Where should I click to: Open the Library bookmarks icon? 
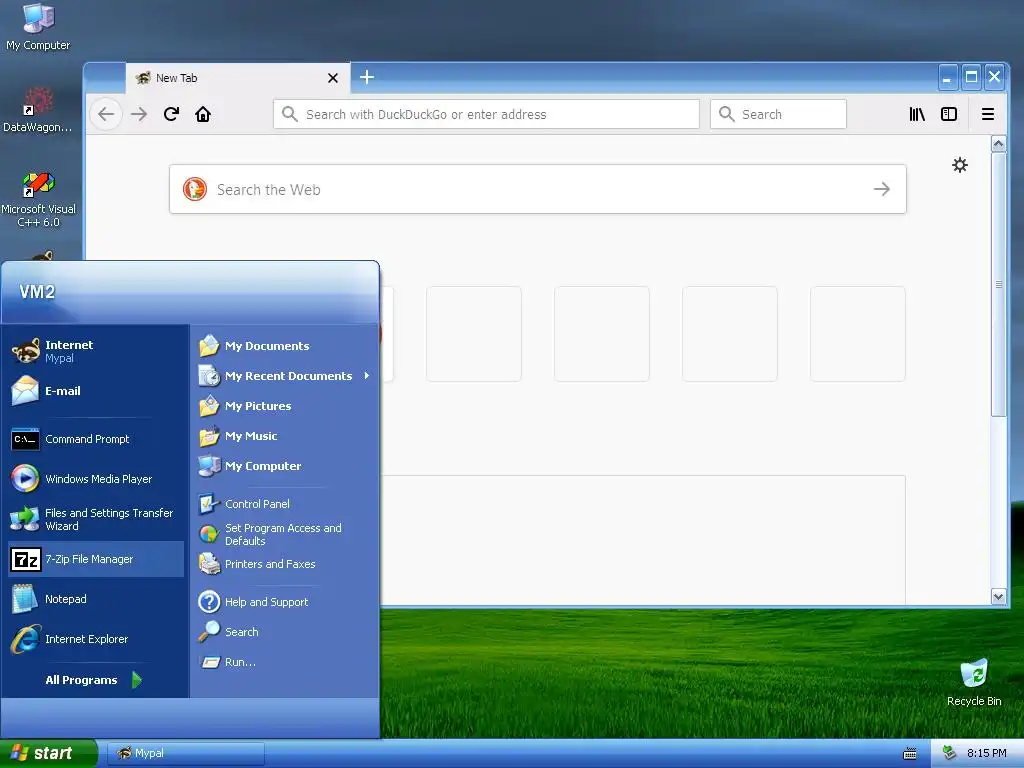[x=917, y=114]
